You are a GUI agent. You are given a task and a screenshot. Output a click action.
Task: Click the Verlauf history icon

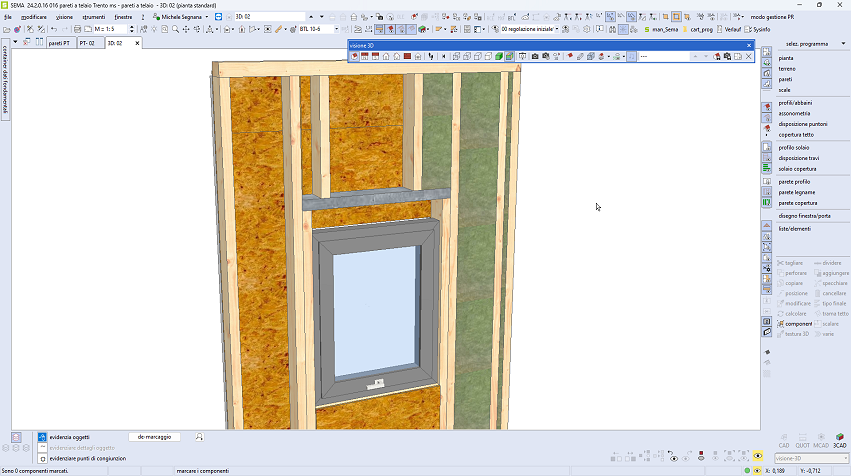(x=728, y=29)
